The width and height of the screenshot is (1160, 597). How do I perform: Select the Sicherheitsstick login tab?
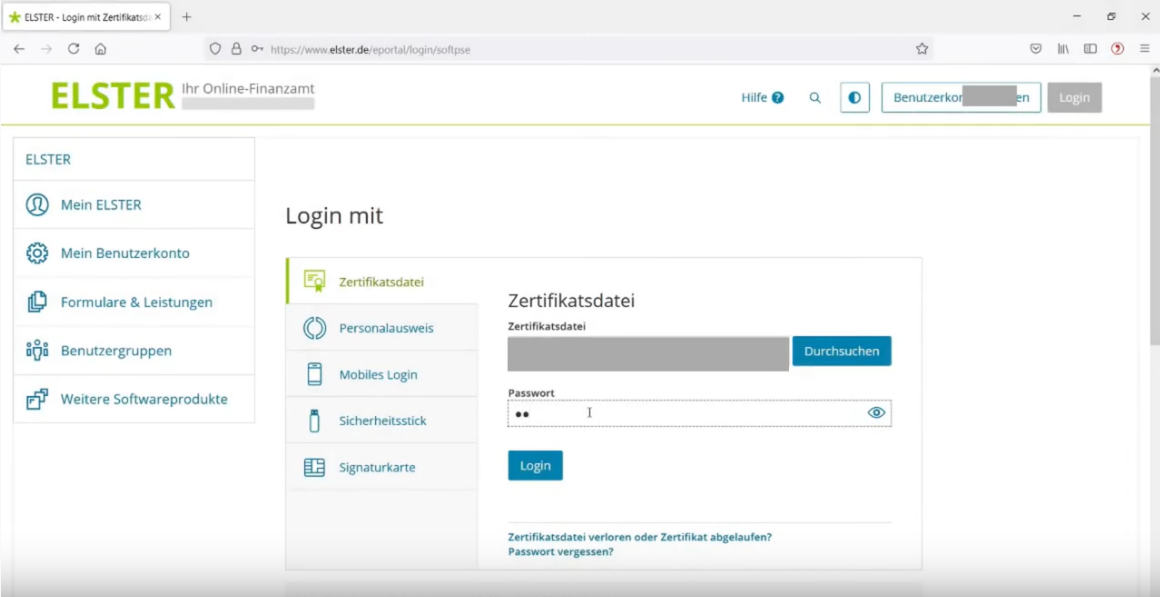(382, 421)
